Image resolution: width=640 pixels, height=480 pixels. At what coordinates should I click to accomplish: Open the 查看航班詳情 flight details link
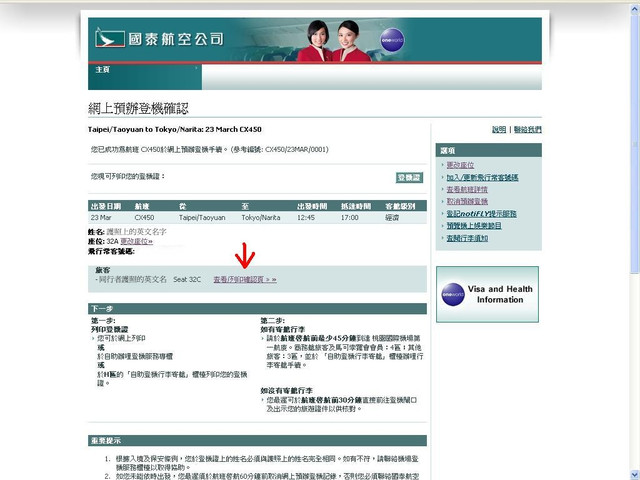point(467,189)
